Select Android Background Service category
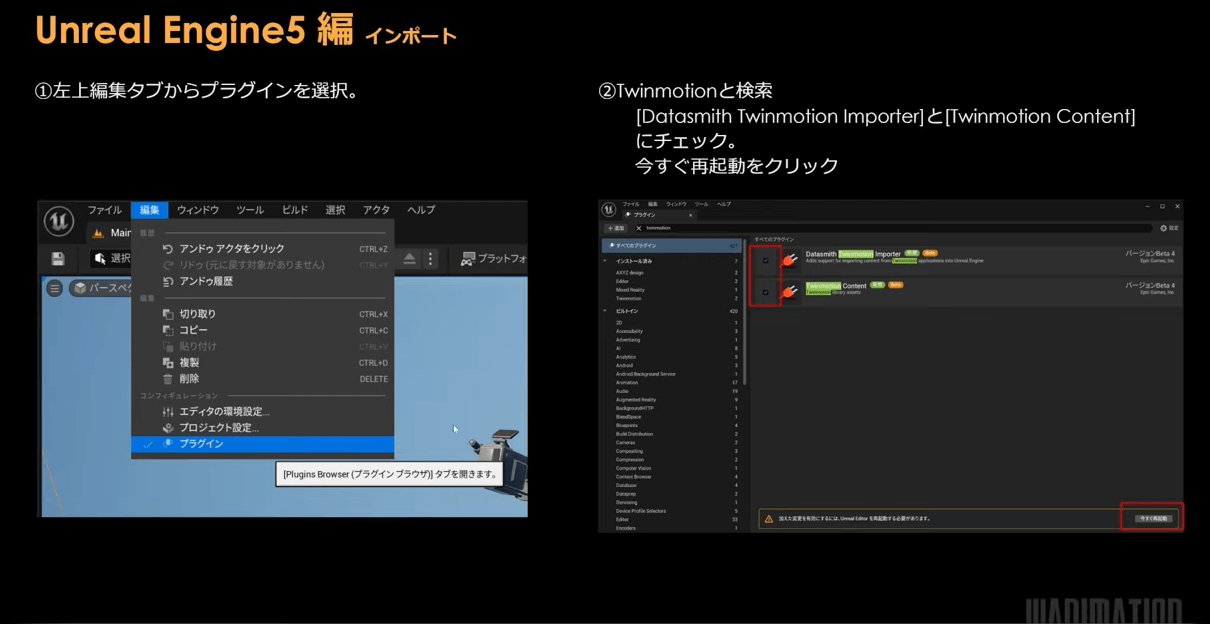 point(673,374)
